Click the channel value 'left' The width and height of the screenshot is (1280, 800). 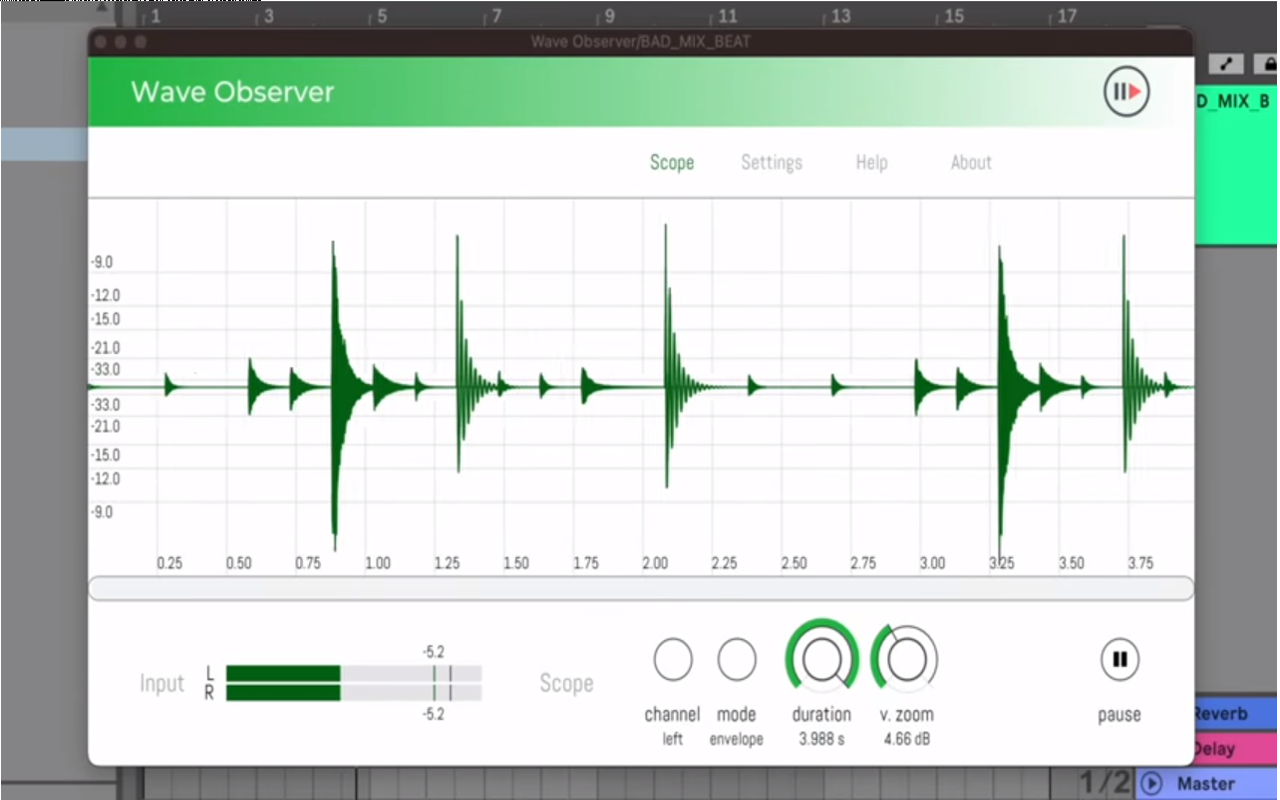(x=673, y=739)
